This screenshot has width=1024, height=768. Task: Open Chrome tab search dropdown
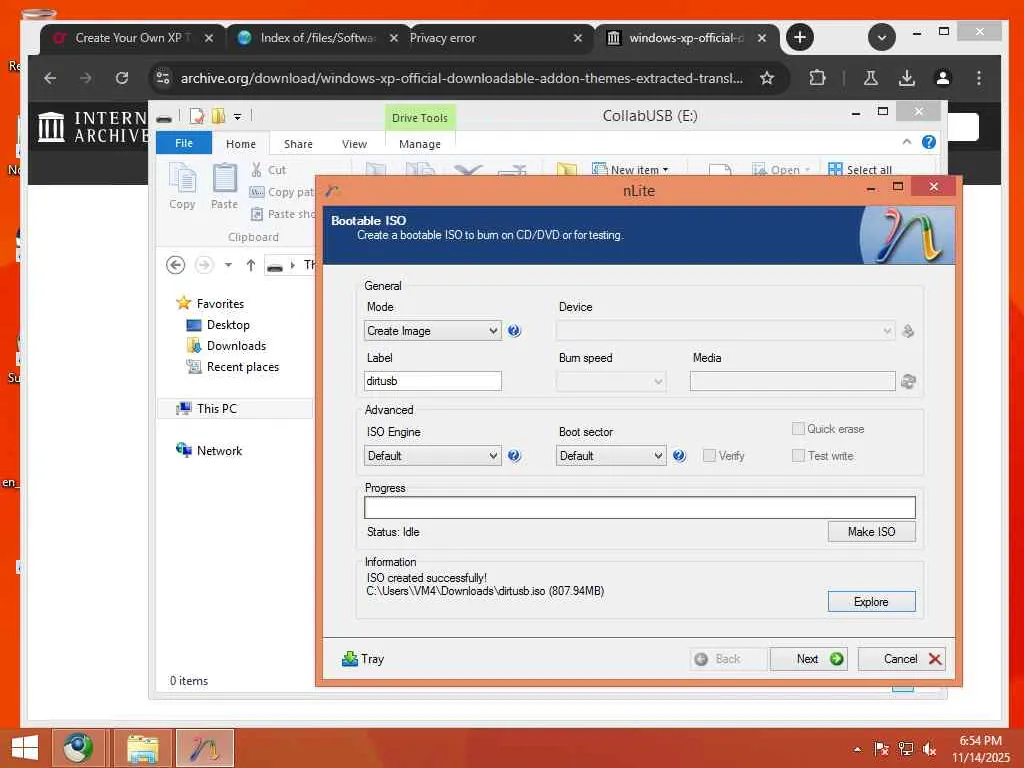click(882, 37)
